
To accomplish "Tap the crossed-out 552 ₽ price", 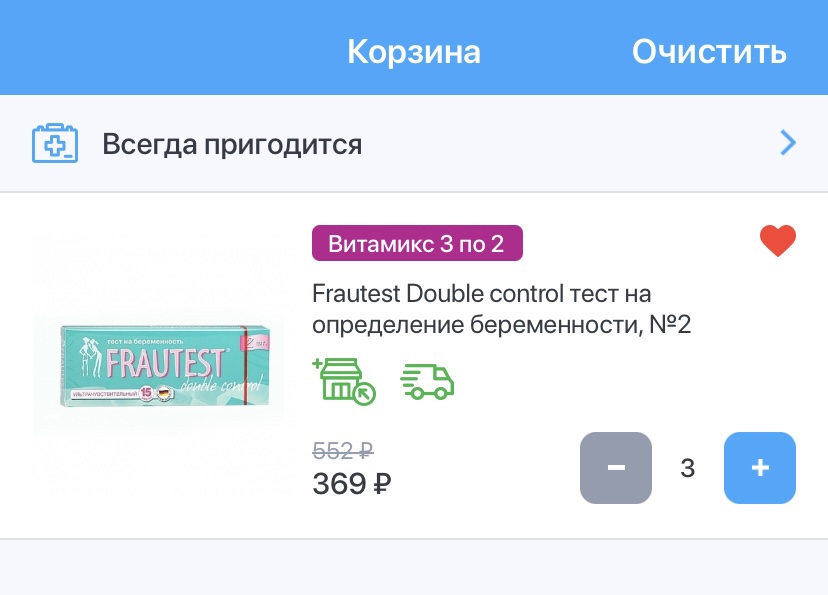I will coord(343,451).
